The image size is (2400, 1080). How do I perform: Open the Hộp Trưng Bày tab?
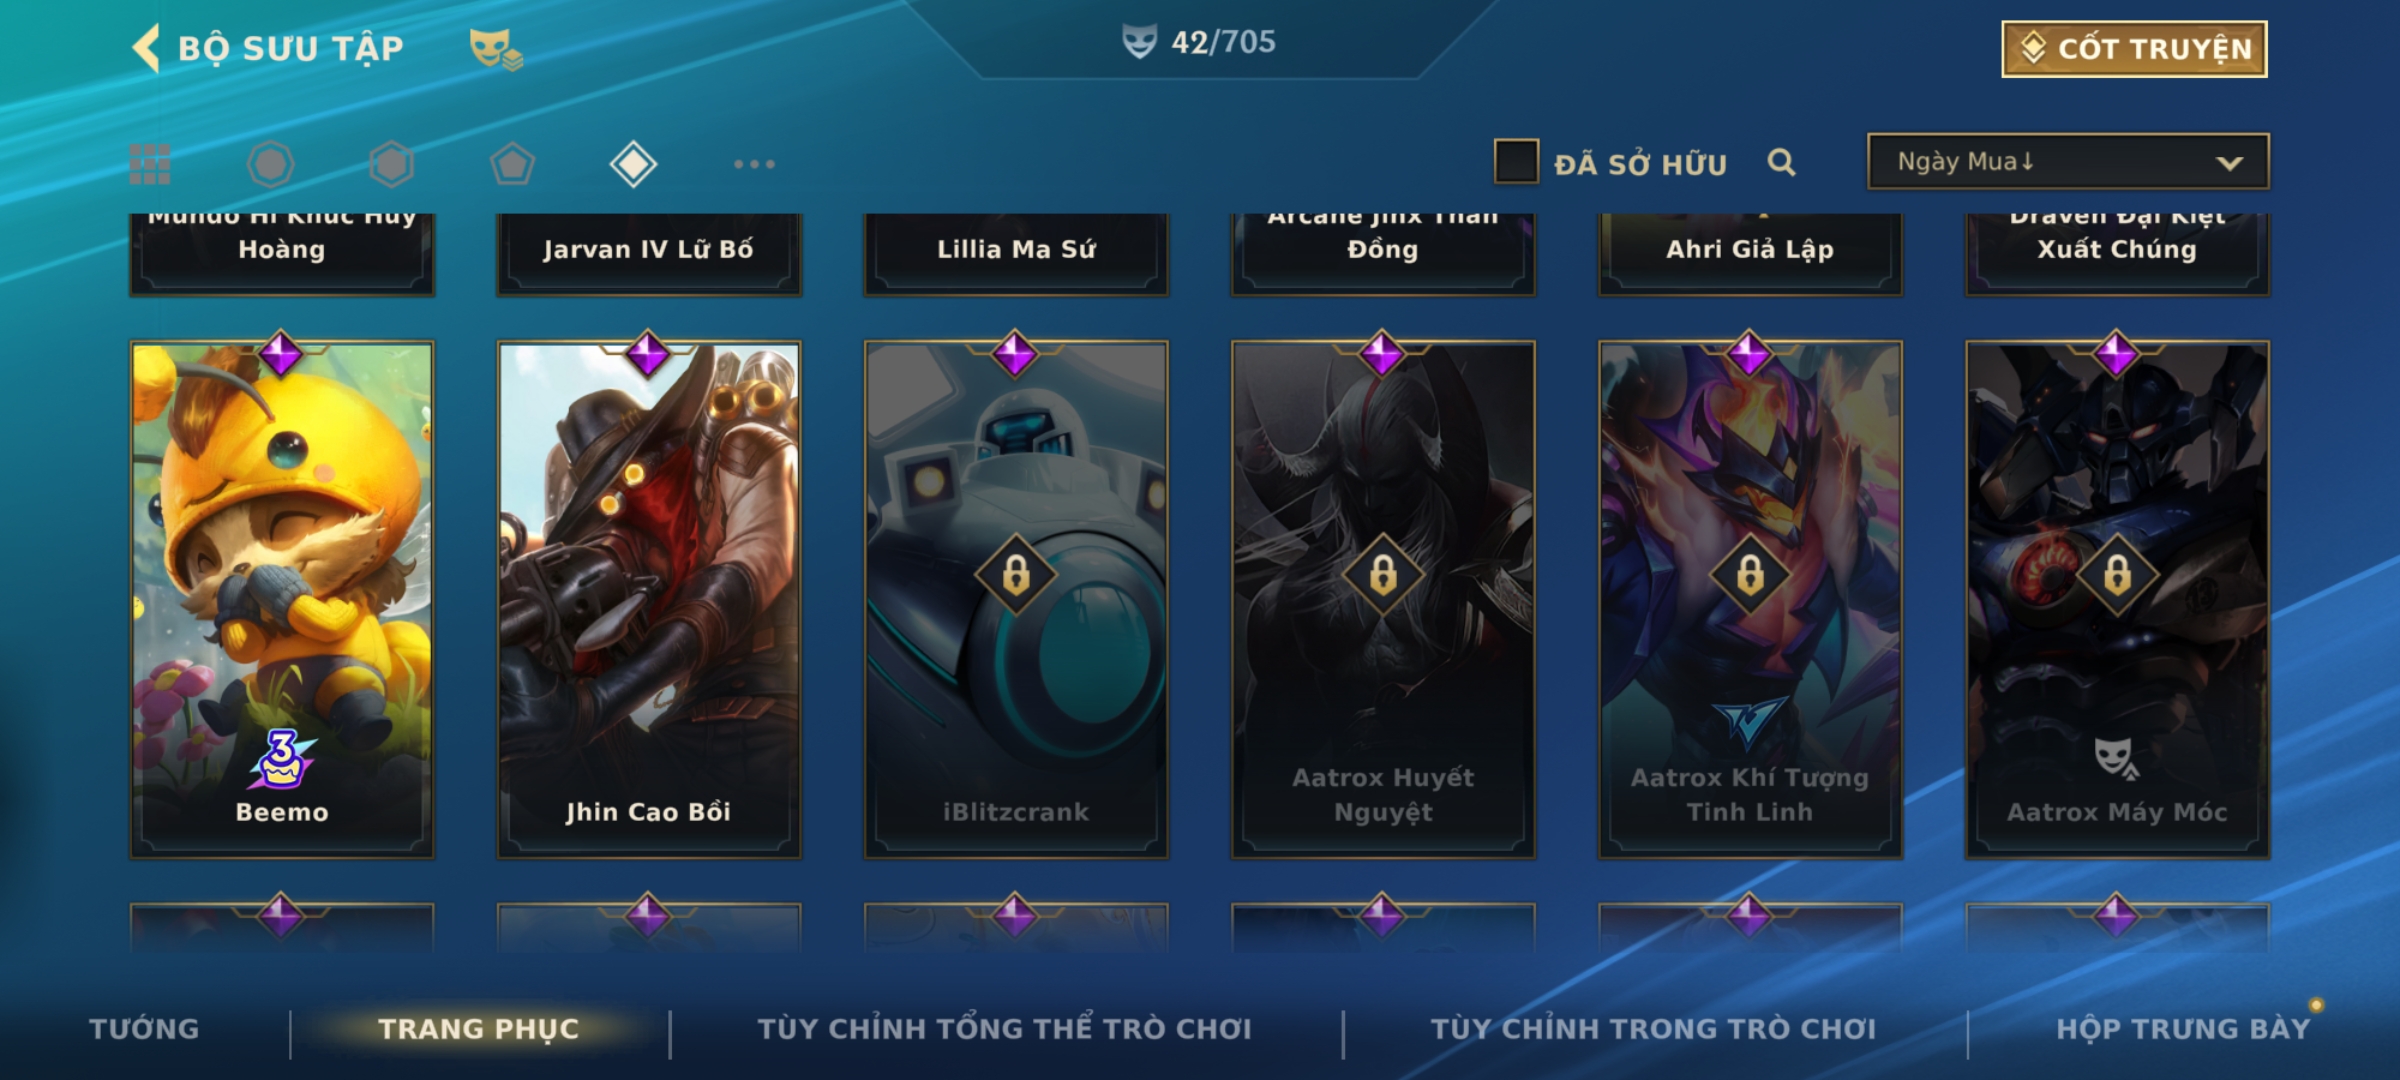pos(2183,1029)
